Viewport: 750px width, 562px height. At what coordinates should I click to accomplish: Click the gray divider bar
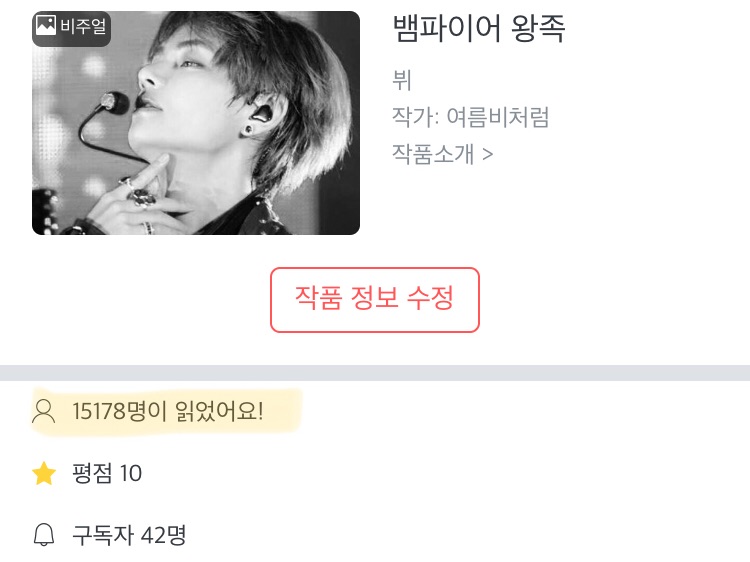375,373
